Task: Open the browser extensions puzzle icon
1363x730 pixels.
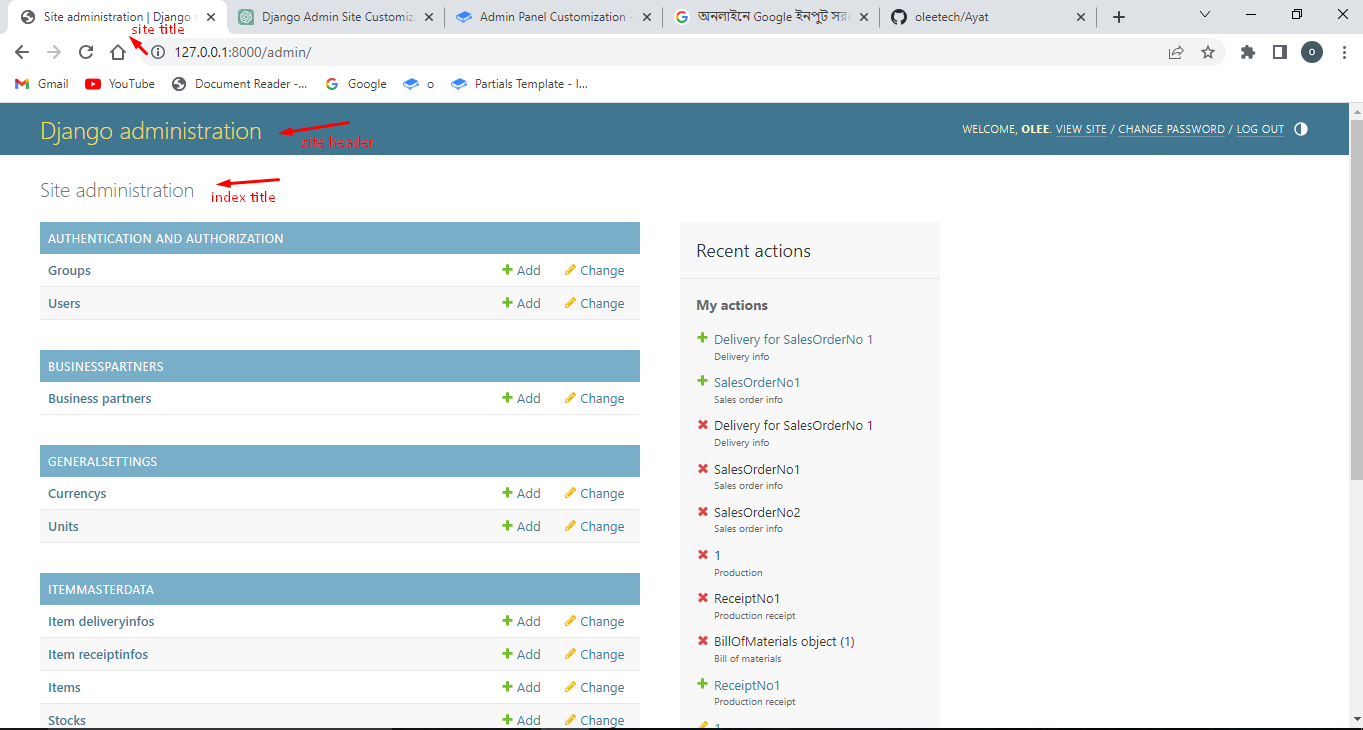Action: [1247, 52]
